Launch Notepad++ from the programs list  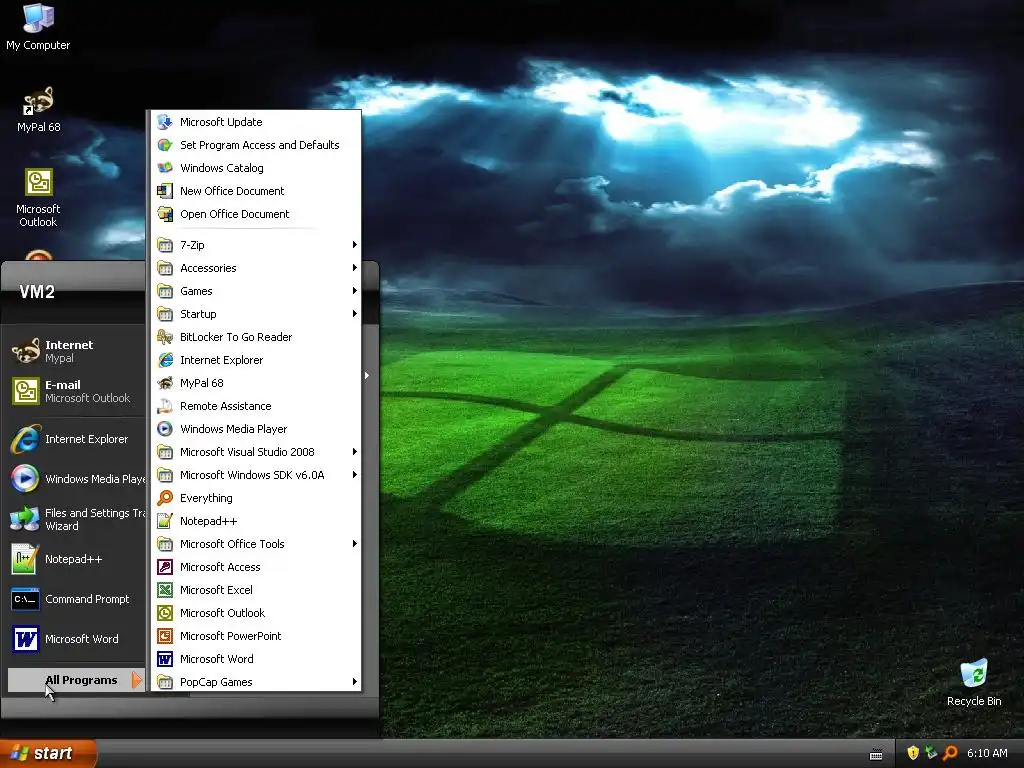[x=255, y=521]
